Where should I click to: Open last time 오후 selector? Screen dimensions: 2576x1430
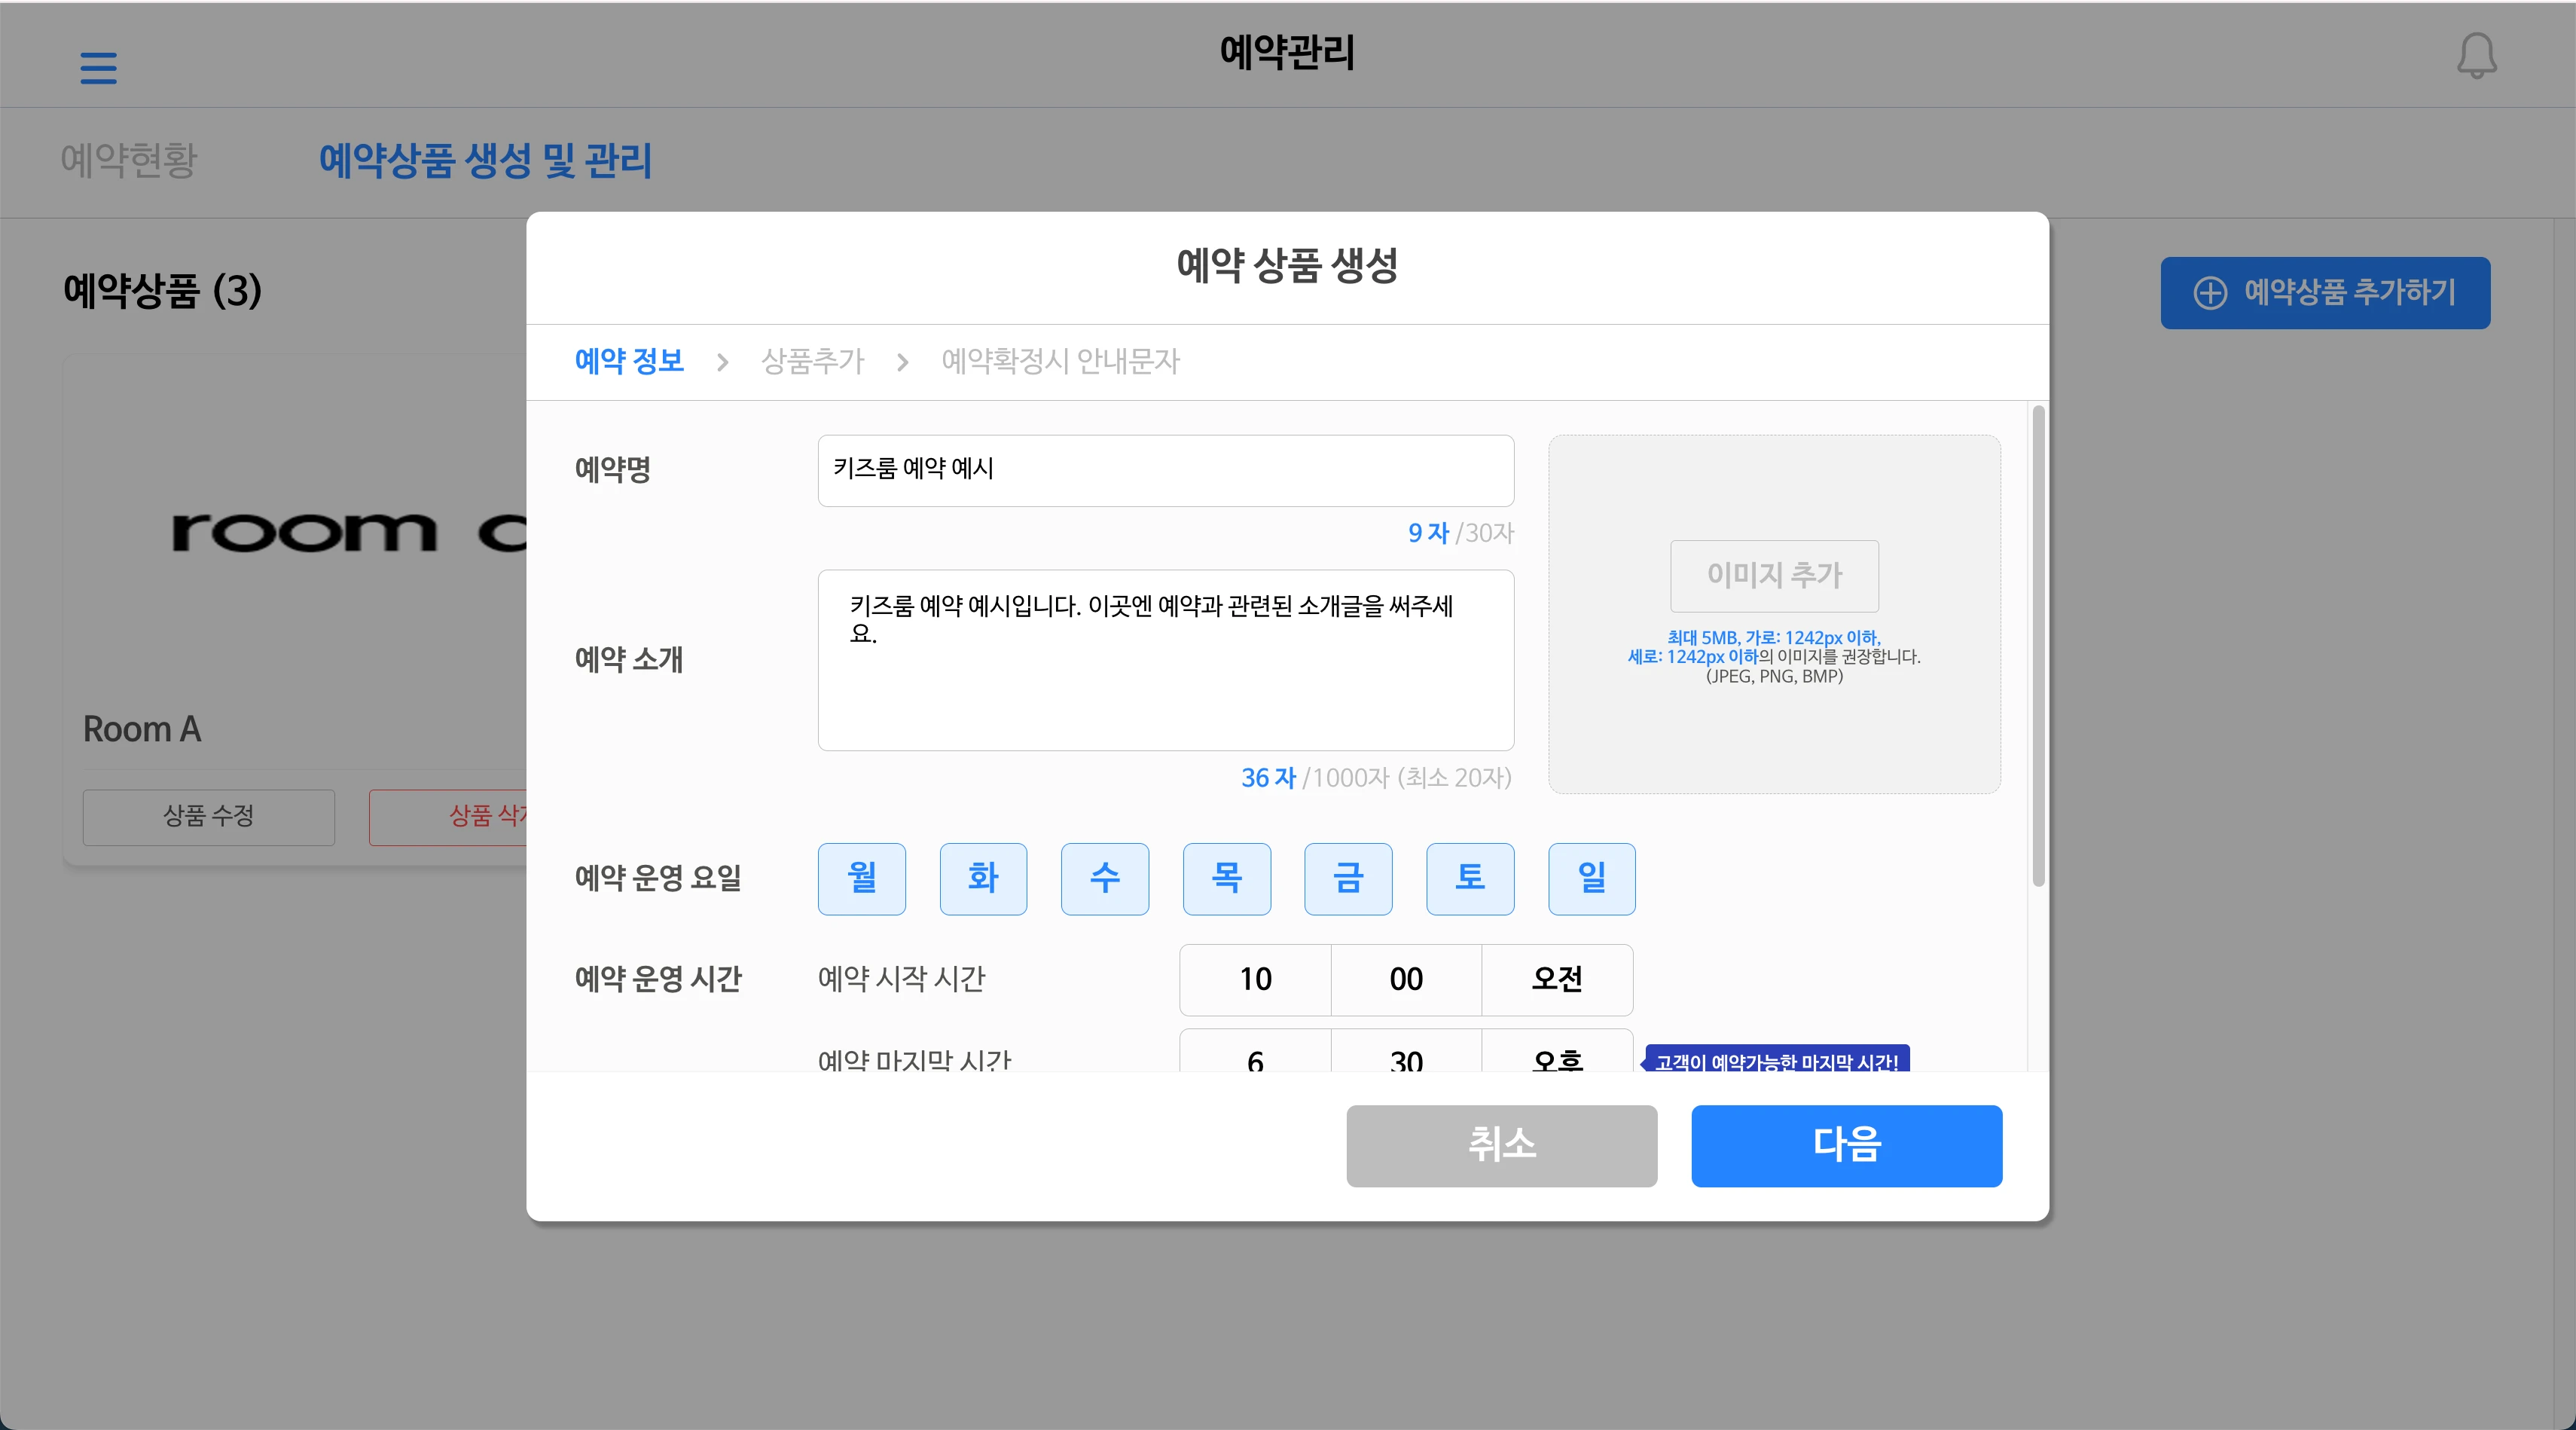tap(1557, 1052)
